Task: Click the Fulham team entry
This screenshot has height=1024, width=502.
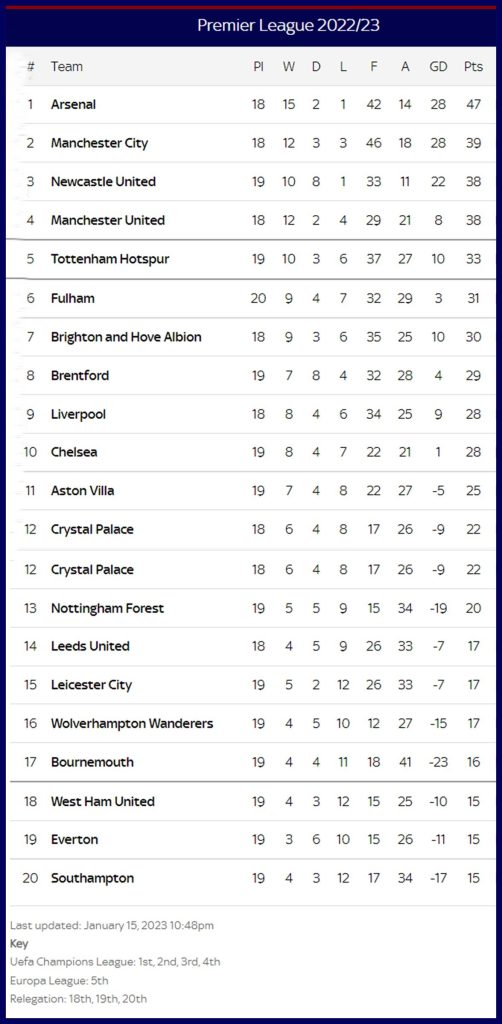Action: 72,298
